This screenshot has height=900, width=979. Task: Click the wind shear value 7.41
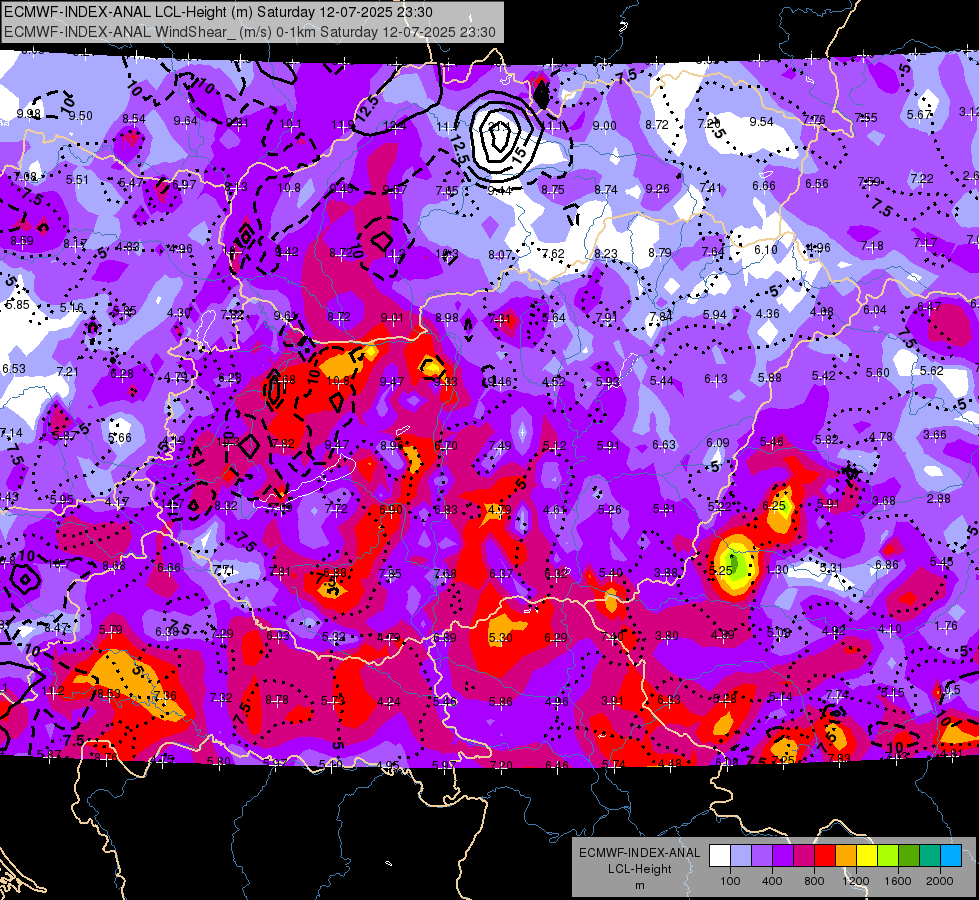coord(711,187)
